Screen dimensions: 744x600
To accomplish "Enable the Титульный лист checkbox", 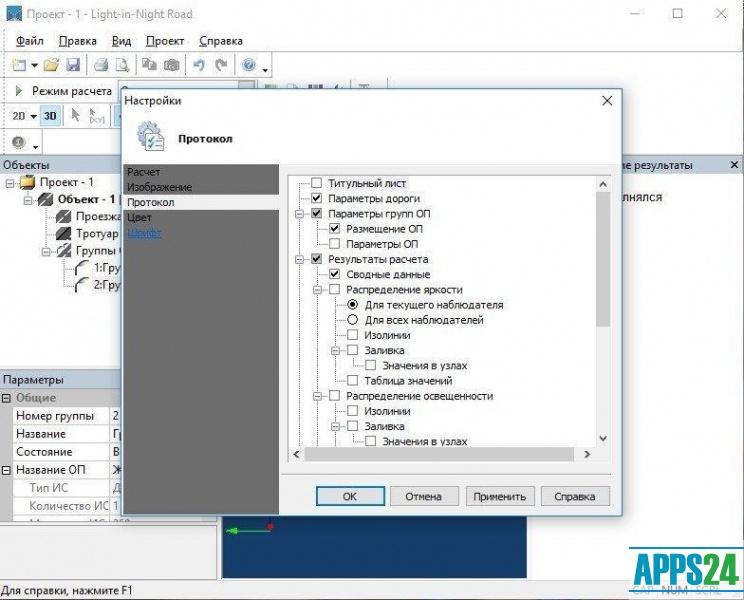I will coord(317,183).
